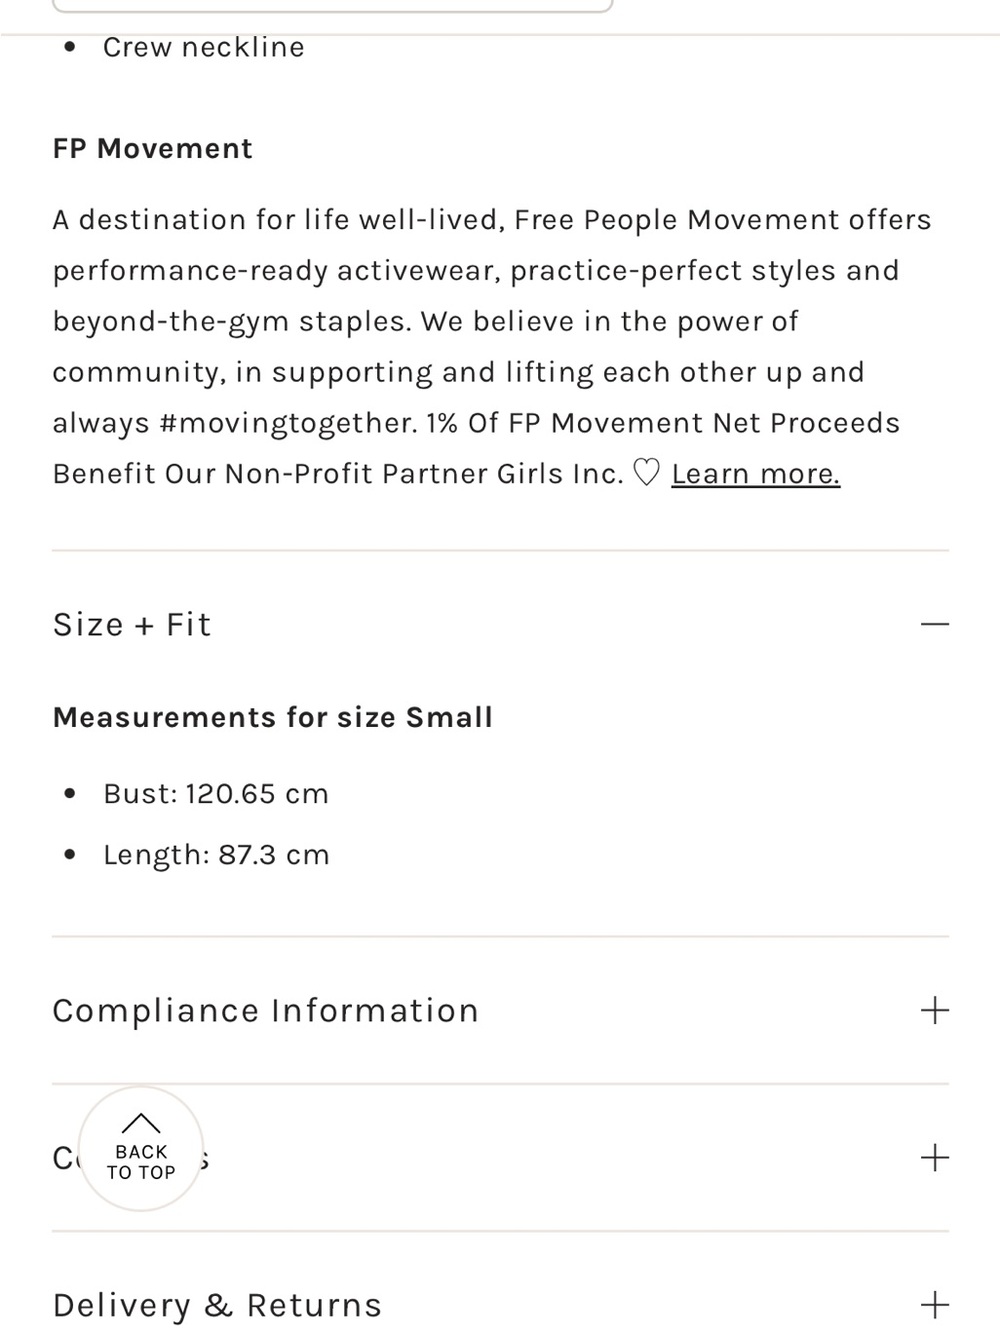Select the Bust: 120.65 cm measurement
This screenshot has height=1333, width=1000.
[x=216, y=794]
